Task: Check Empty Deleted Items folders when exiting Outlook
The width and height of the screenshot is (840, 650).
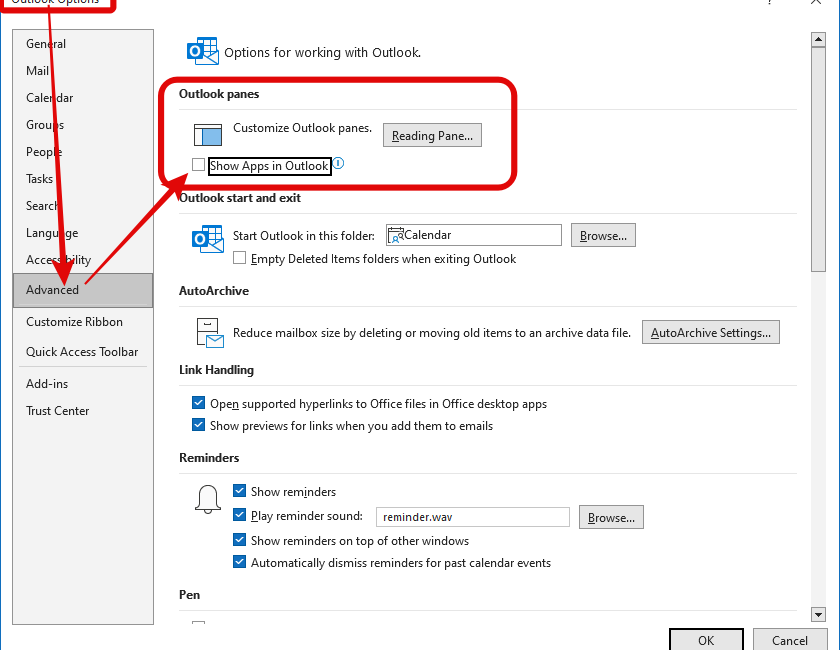Action: click(239, 258)
